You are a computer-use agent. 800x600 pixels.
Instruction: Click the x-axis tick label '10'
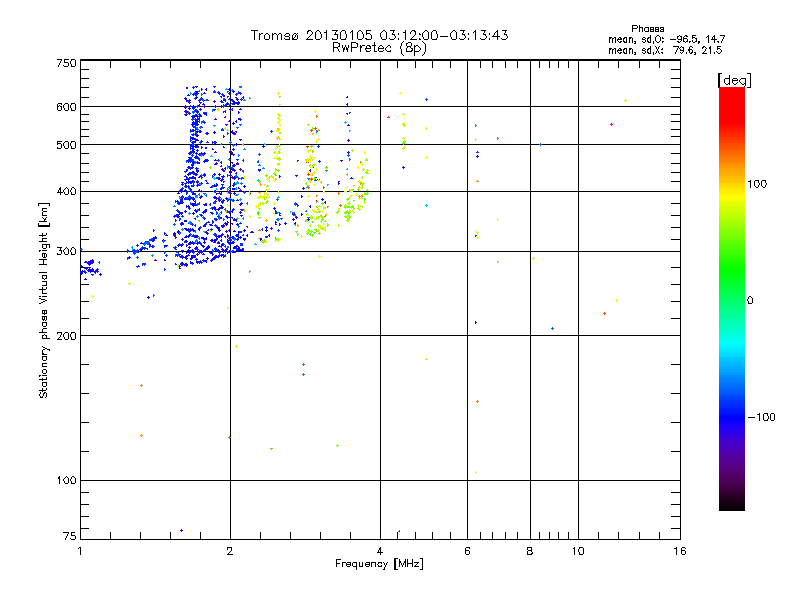(x=578, y=551)
